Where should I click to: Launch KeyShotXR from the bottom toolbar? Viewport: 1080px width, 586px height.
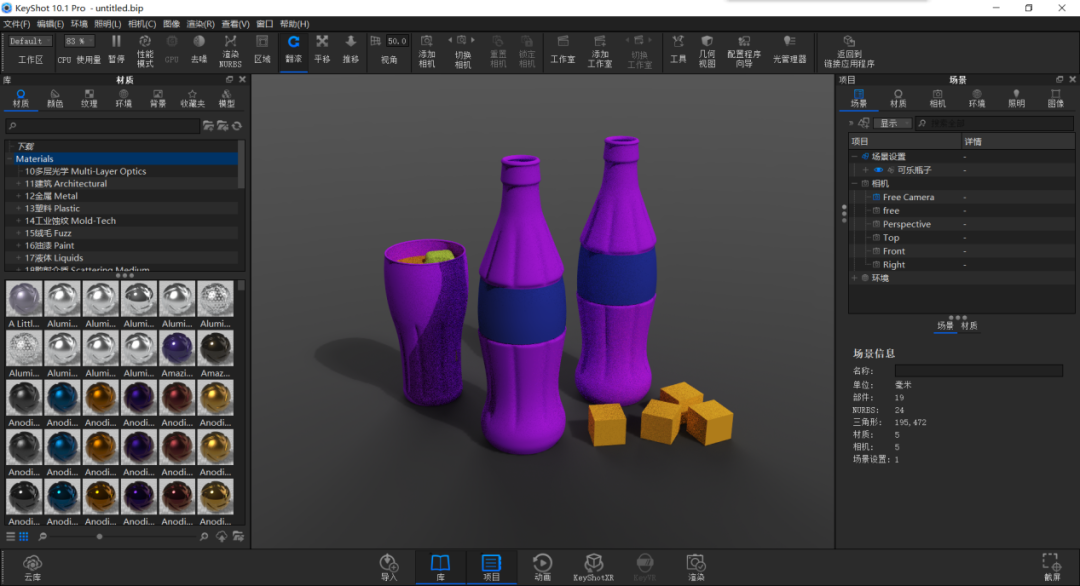tap(593, 567)
